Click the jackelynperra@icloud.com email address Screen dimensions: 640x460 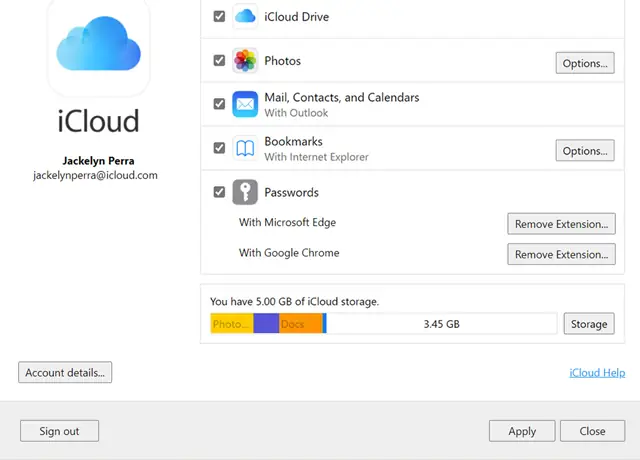(x=95, y=175)
